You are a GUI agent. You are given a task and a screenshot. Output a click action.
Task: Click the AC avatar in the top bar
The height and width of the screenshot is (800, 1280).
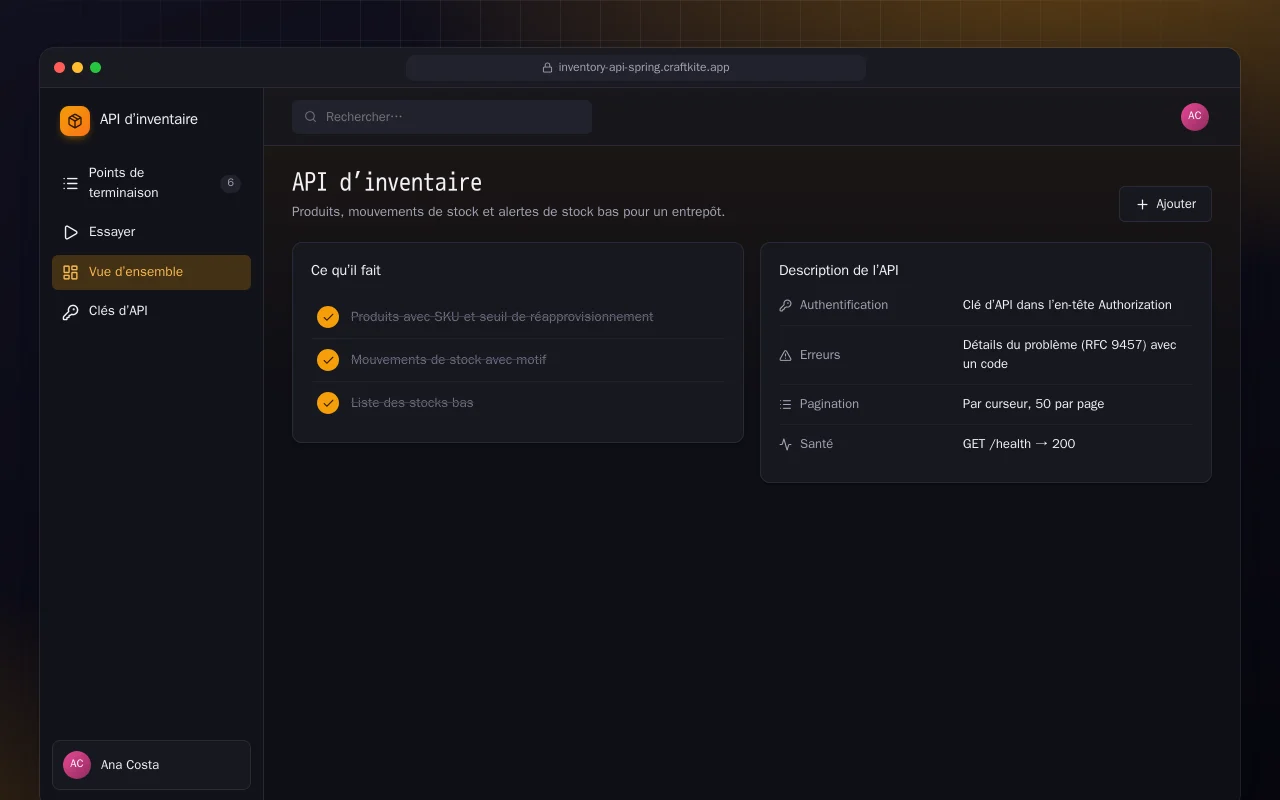coord(1195,117)
